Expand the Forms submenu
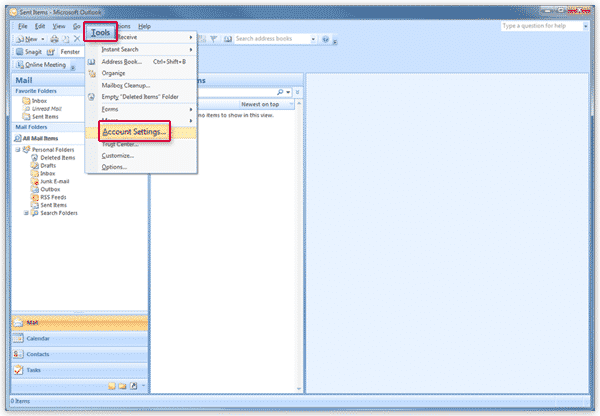Screen dimensions: 600x416 pyautogui.click(x=191, y=108)
